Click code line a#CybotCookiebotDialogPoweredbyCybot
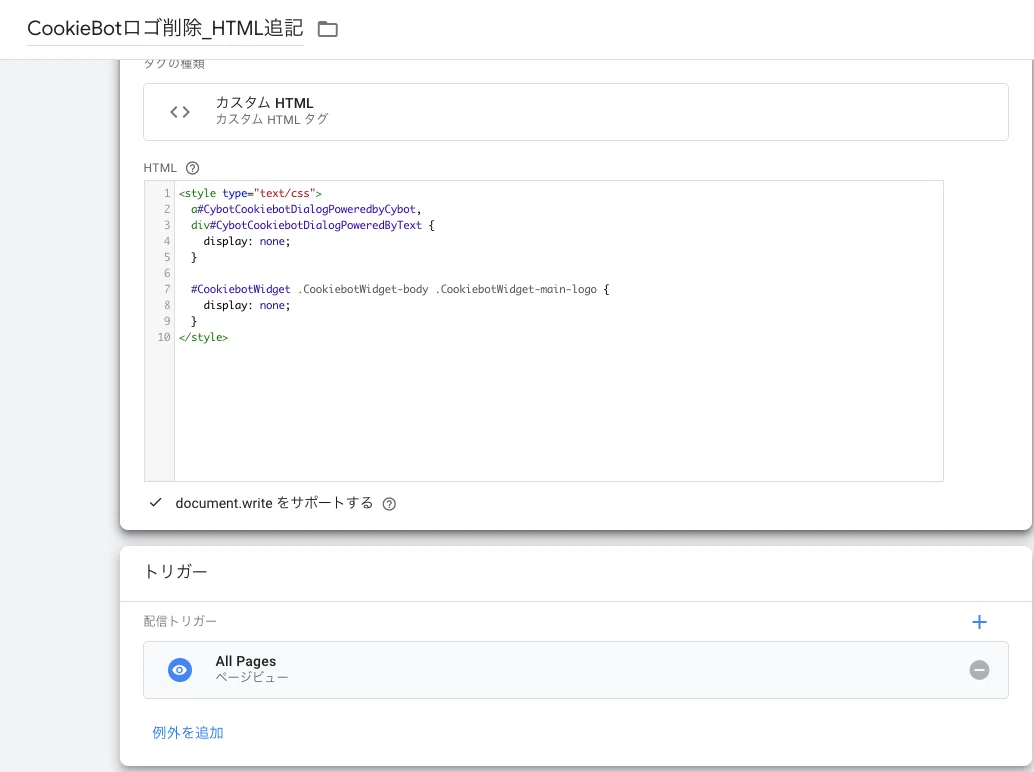The height and width of the screenshot is (772, 1034). point(306,209)
